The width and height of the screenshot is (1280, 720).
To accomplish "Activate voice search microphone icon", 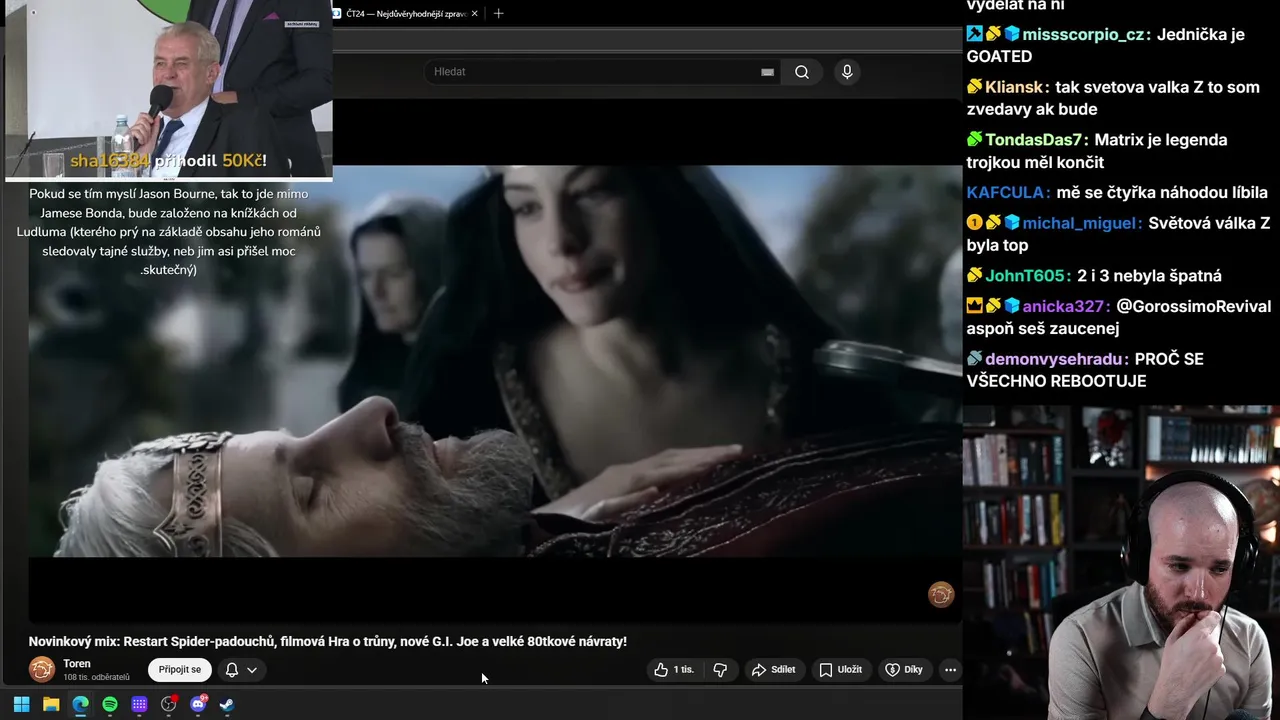I will 847,72.
